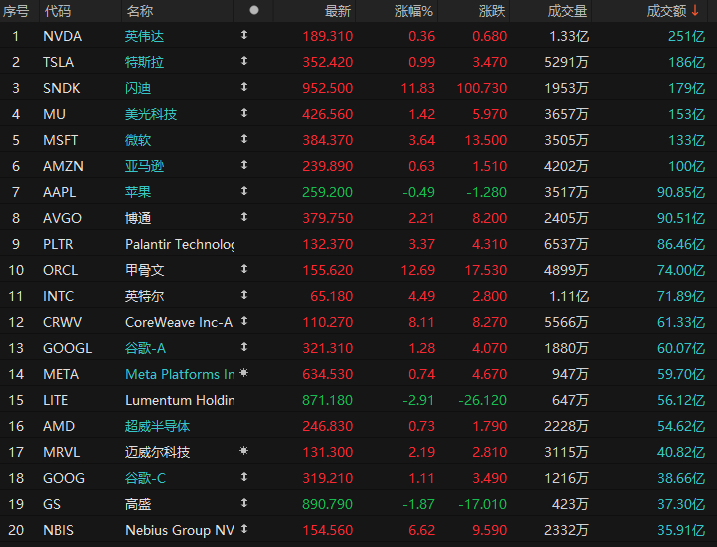Select the NVDA ticker code
Image resolution: width=717 pixels, height=547 pixels.
click(x=63, y=36)
